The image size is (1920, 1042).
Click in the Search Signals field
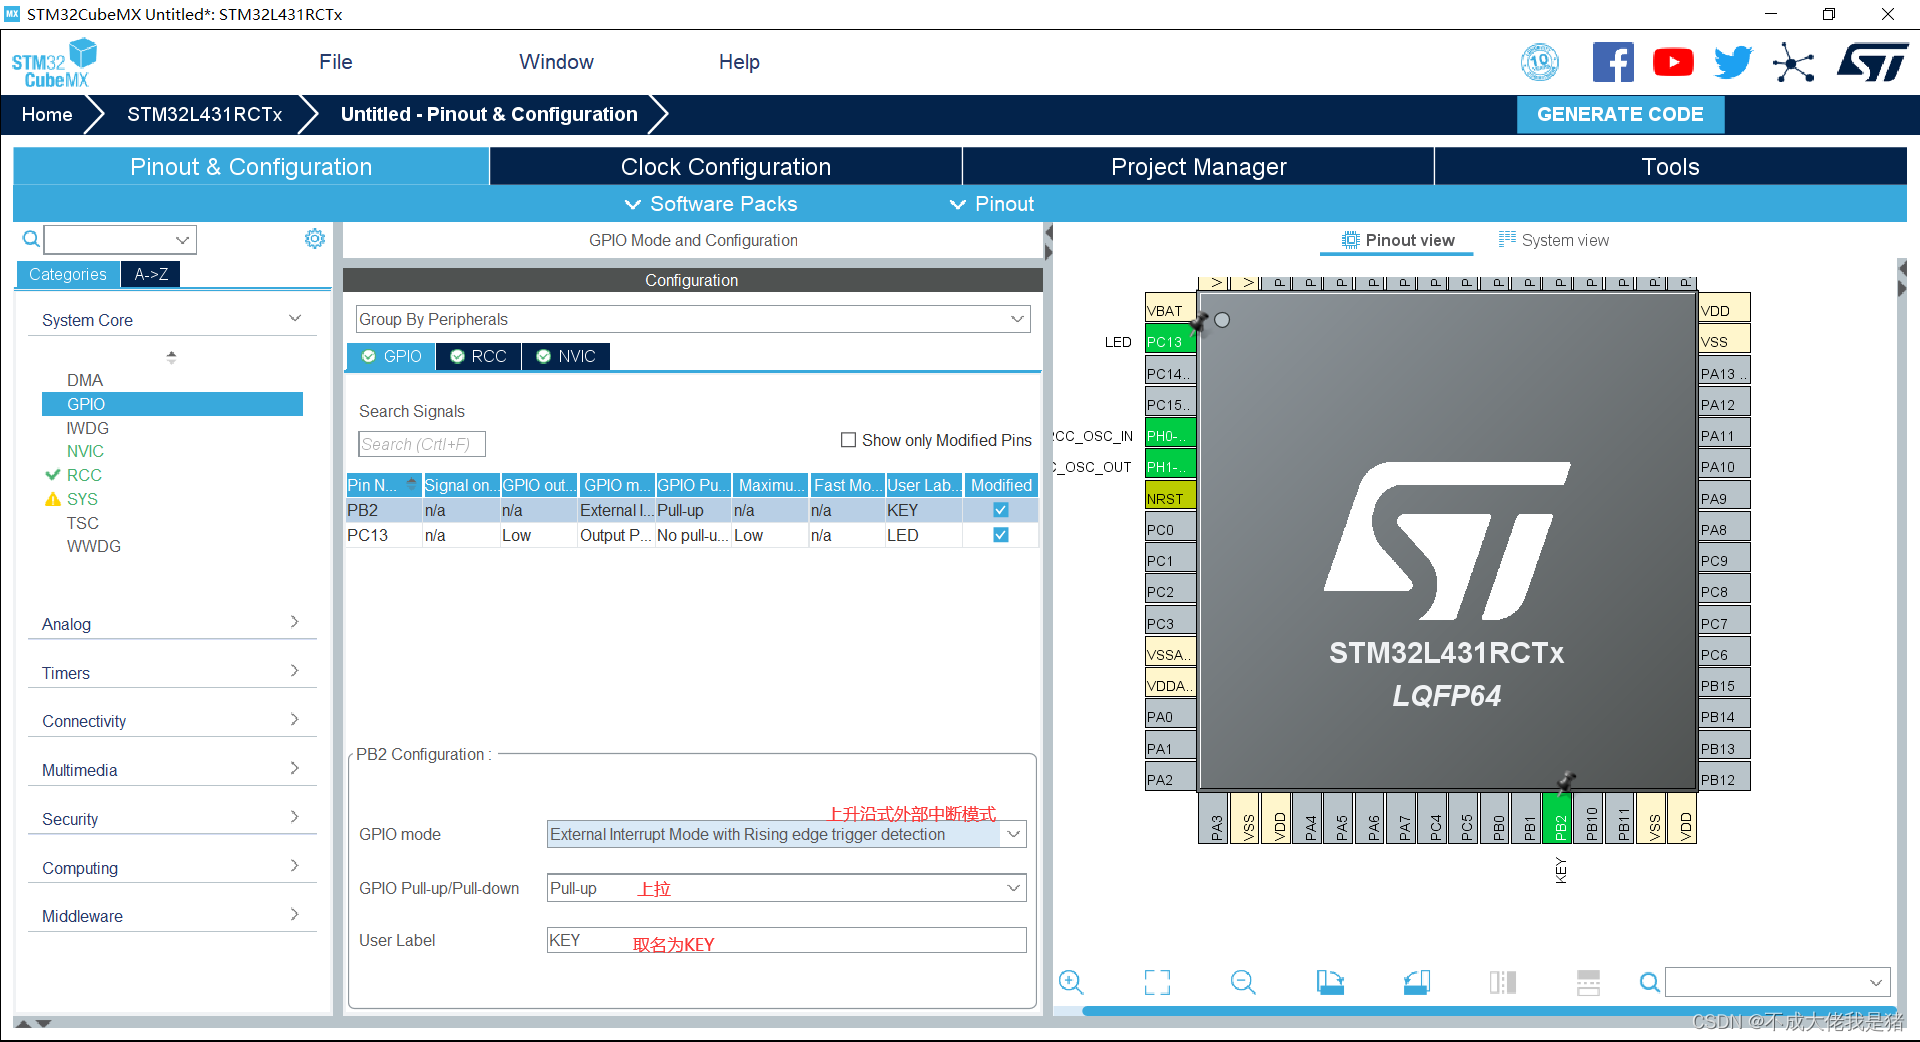click(x=421, y=444)
